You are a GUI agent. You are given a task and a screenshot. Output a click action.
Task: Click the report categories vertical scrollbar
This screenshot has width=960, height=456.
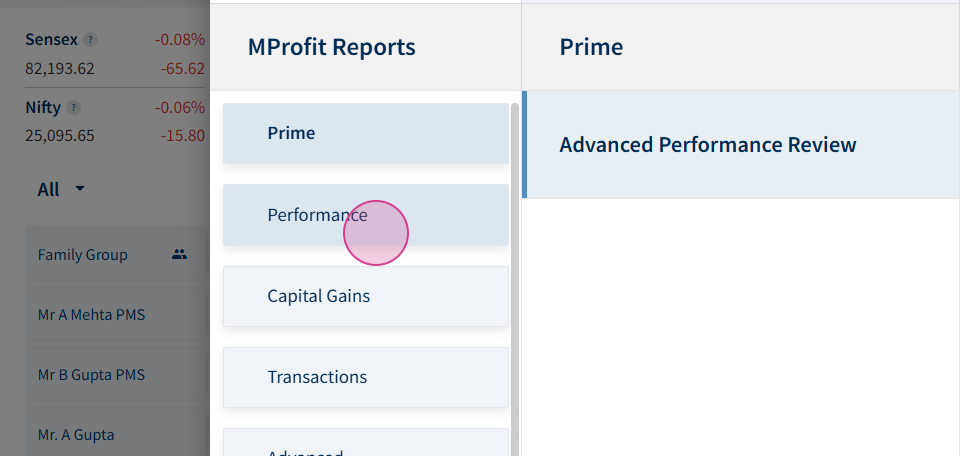pyautogui.click(x=515, y=279)
